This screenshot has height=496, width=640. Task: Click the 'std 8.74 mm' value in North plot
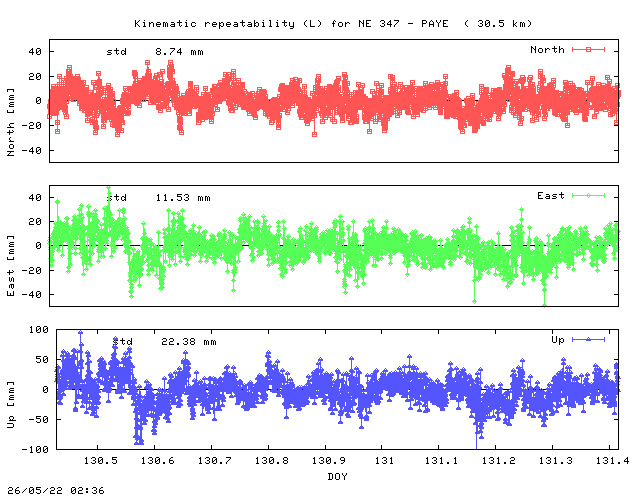(x=155, y=52)
